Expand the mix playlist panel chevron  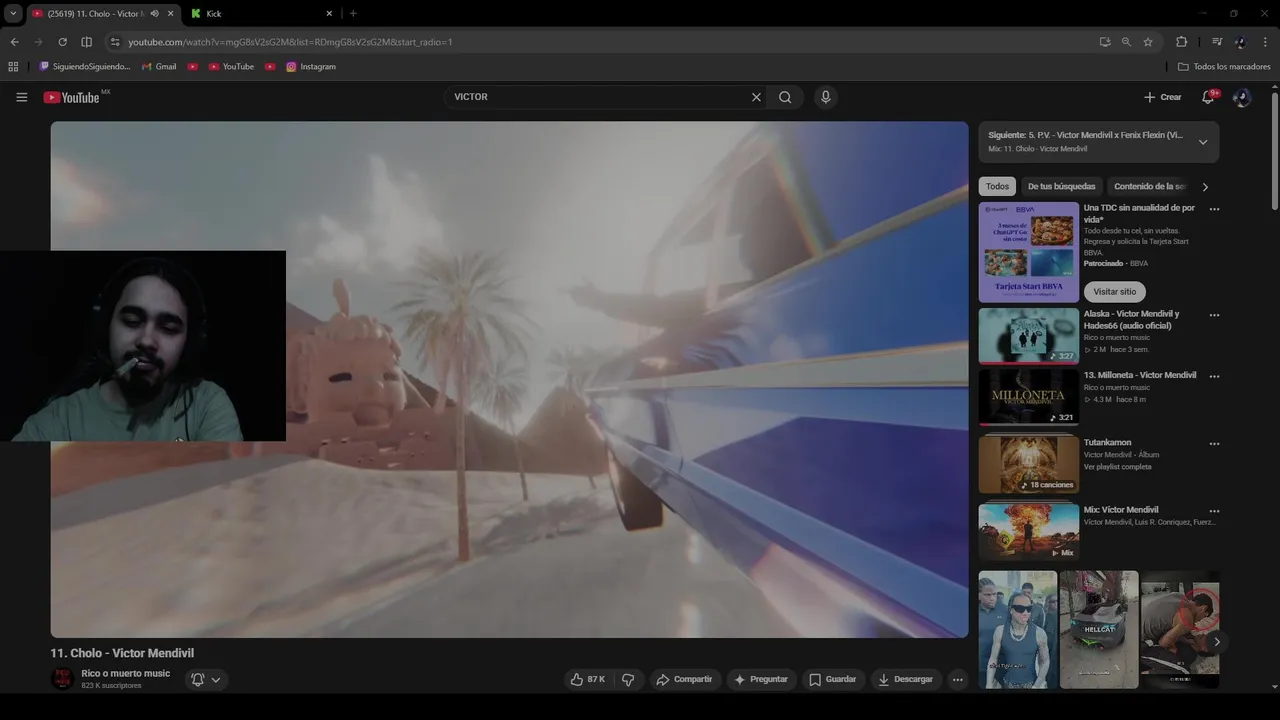(x=1203, y=142)
